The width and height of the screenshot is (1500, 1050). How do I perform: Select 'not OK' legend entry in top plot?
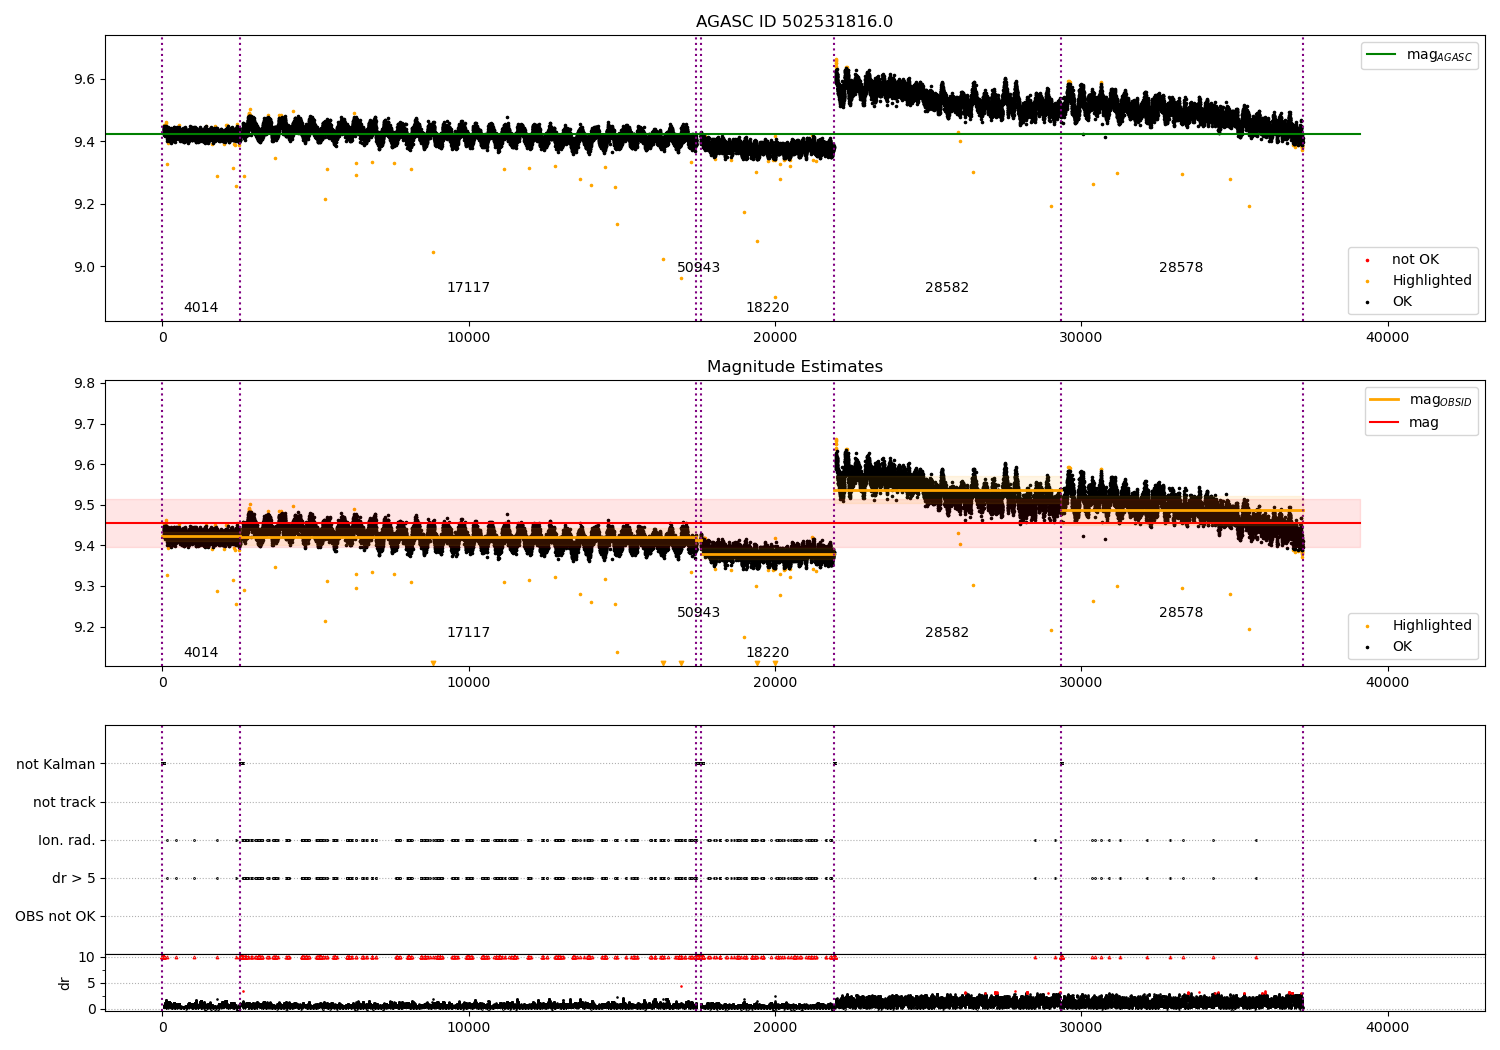point(1415,260)
